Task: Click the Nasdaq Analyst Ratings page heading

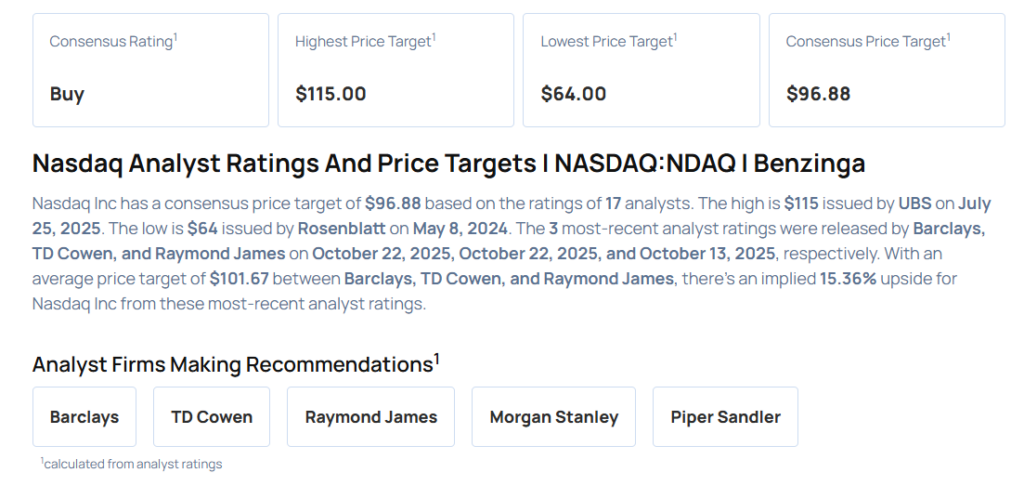Action: point(448,163)
